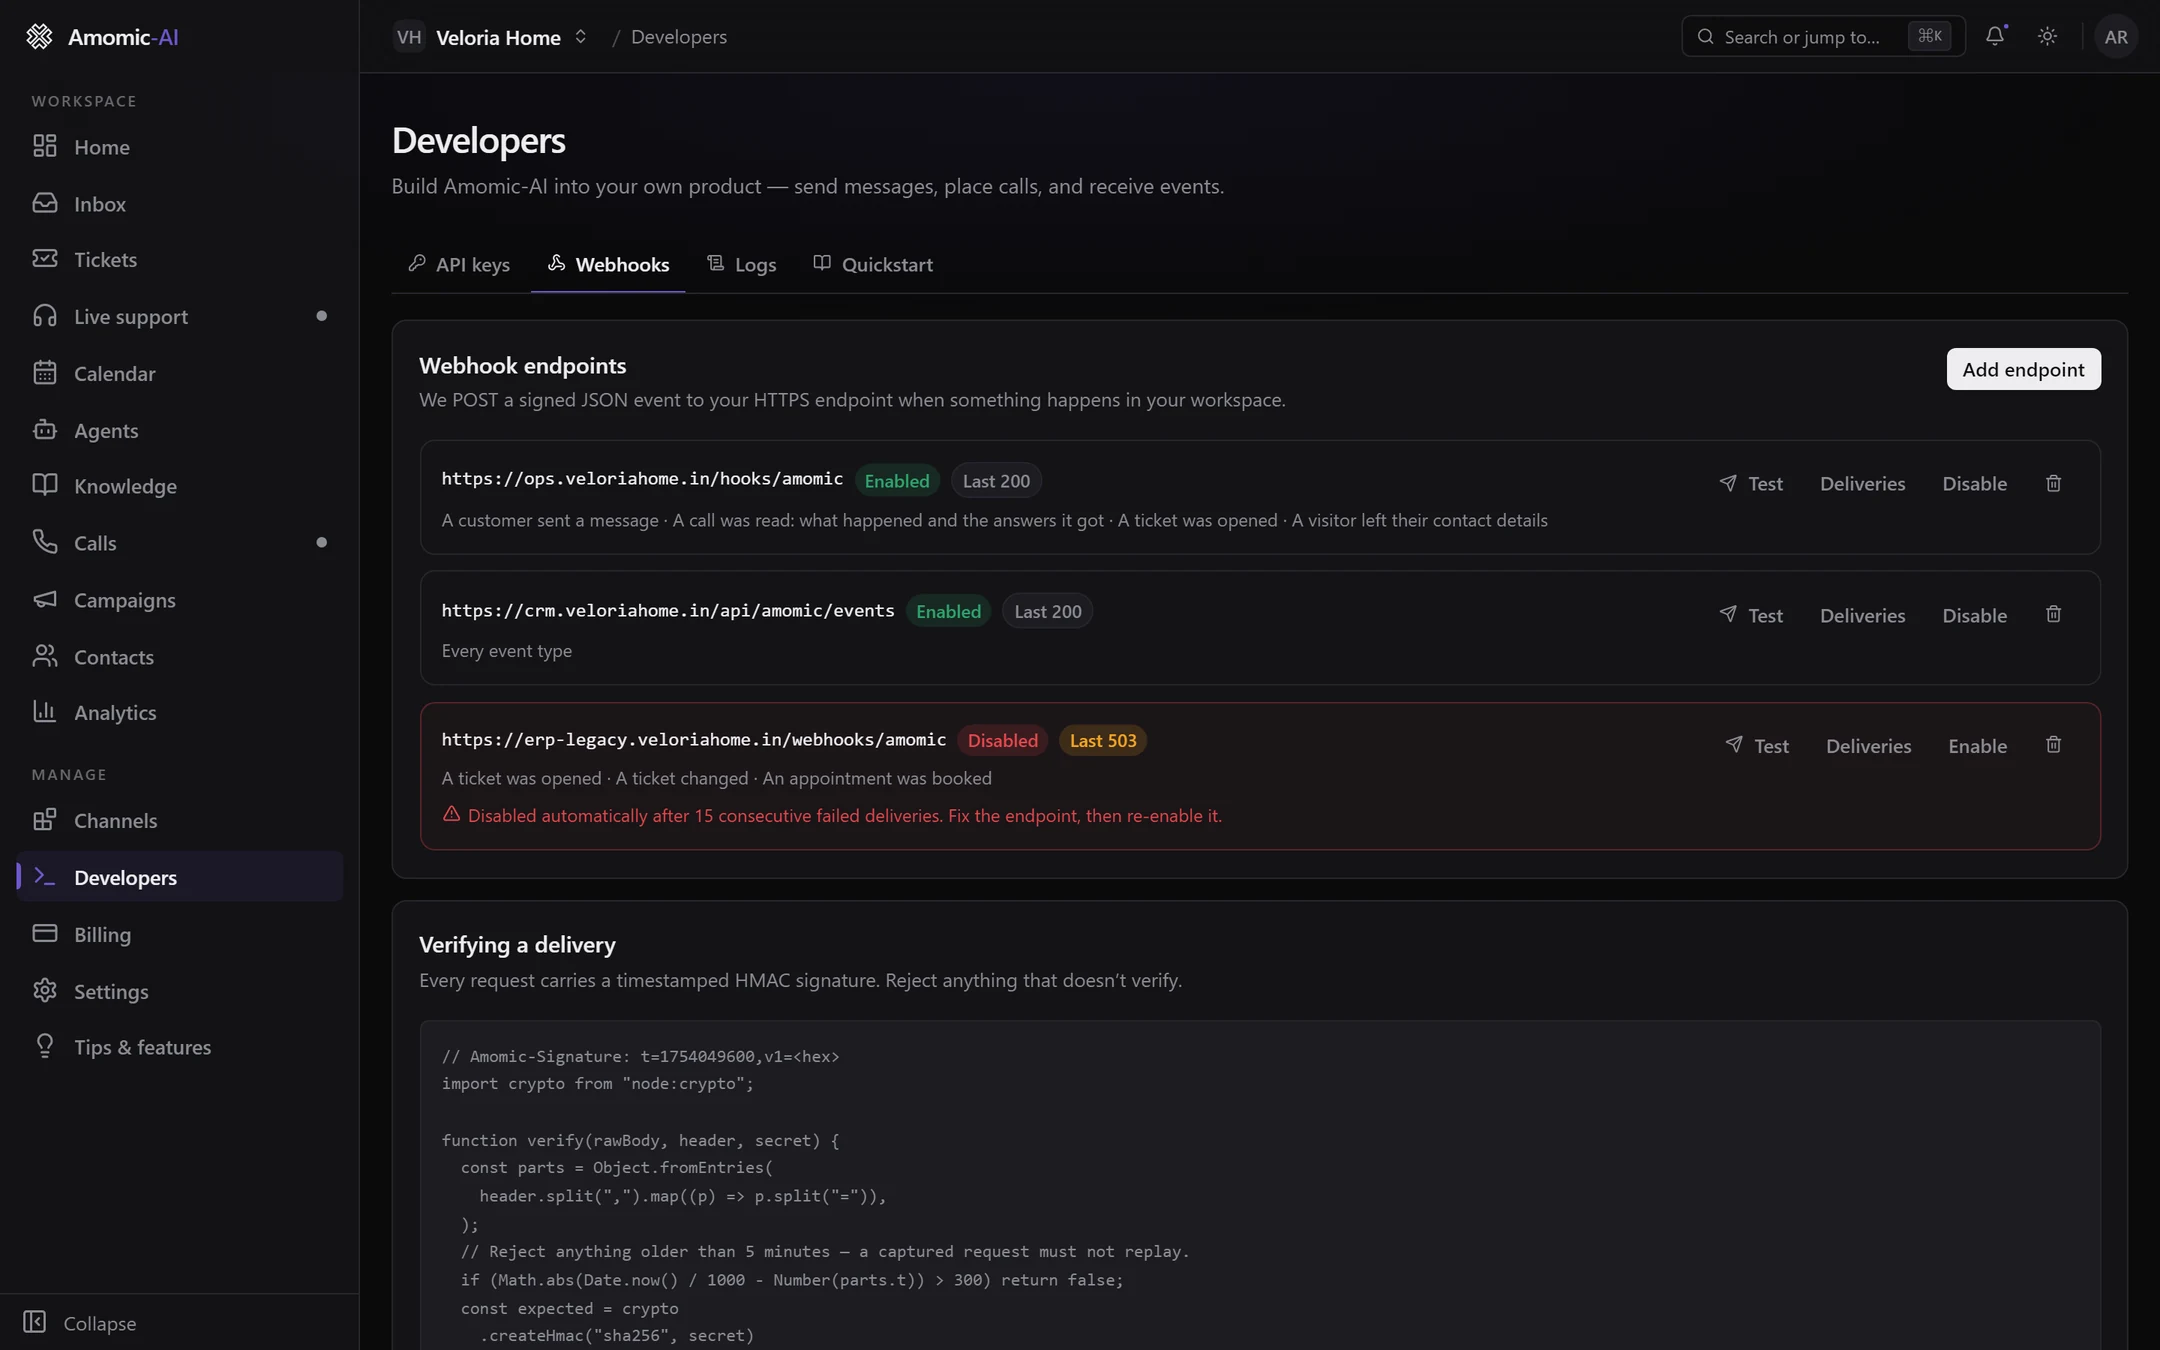Image resolution: width=2160 pixels, height=1350 pixels.
Task: Click the Knowledge book icon
Action: 44,485
